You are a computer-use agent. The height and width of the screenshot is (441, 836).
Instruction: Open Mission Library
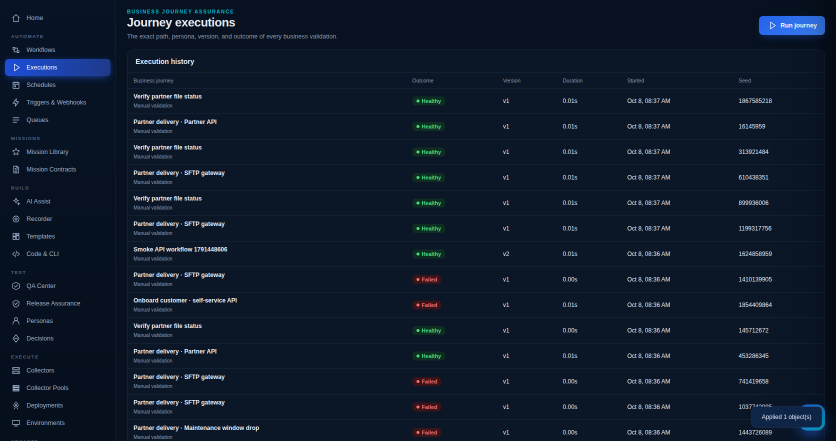(x=58, y=152)
